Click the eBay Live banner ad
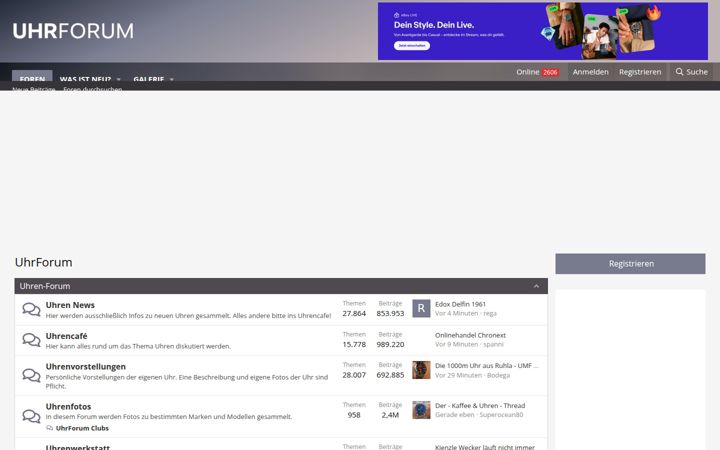Viewport: 720px width, 450px height. [543, 31]
